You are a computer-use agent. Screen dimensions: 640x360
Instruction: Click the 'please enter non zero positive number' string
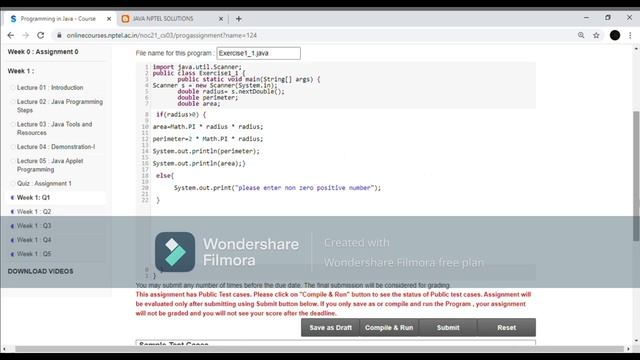tap(304, 188)
